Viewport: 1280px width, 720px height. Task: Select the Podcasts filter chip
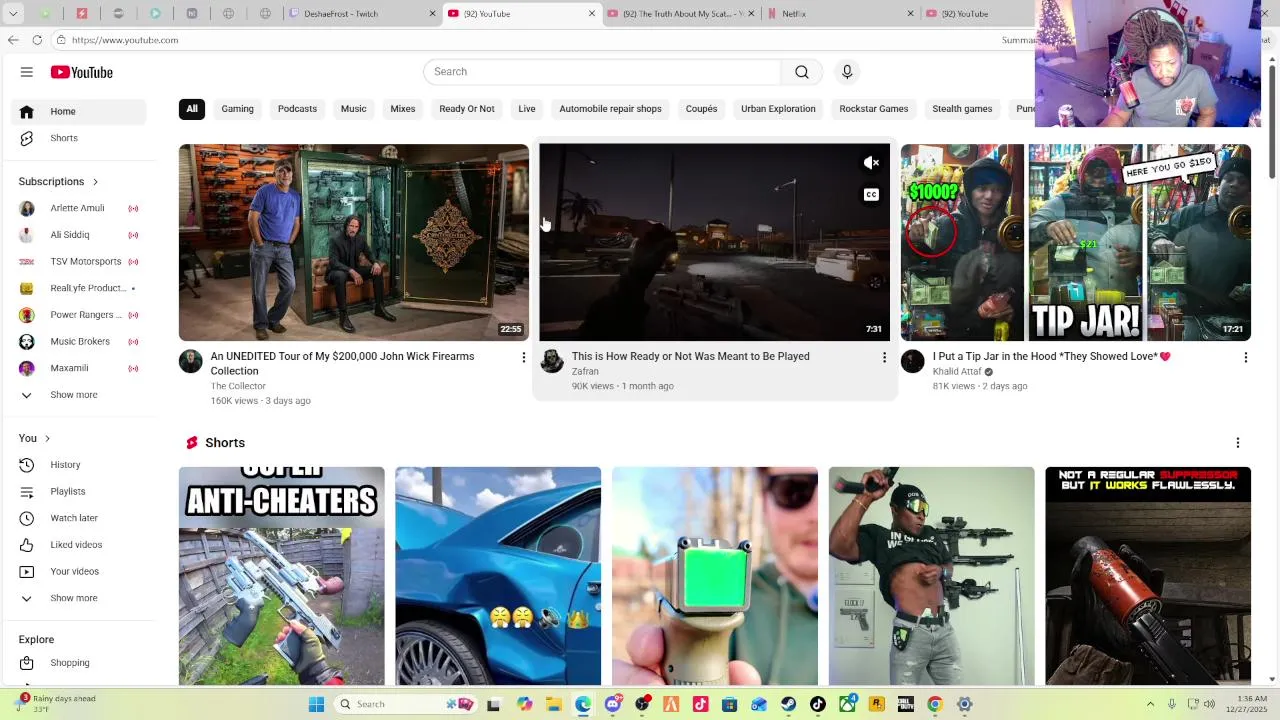pyautogui.click(x=297, y=109)
